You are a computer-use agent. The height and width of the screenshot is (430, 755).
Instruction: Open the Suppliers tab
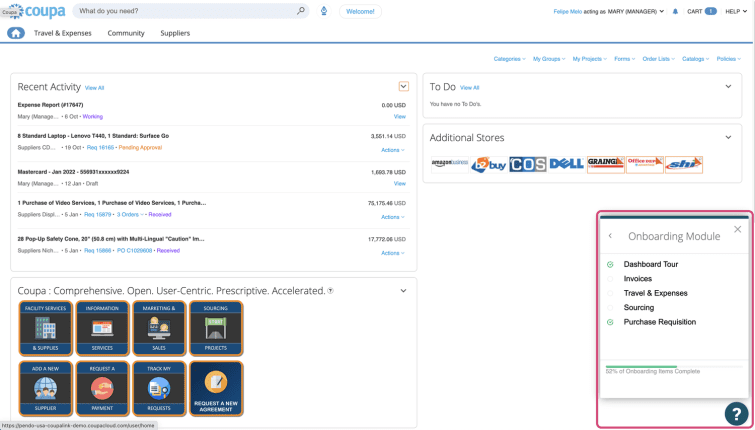click(175, 33)
